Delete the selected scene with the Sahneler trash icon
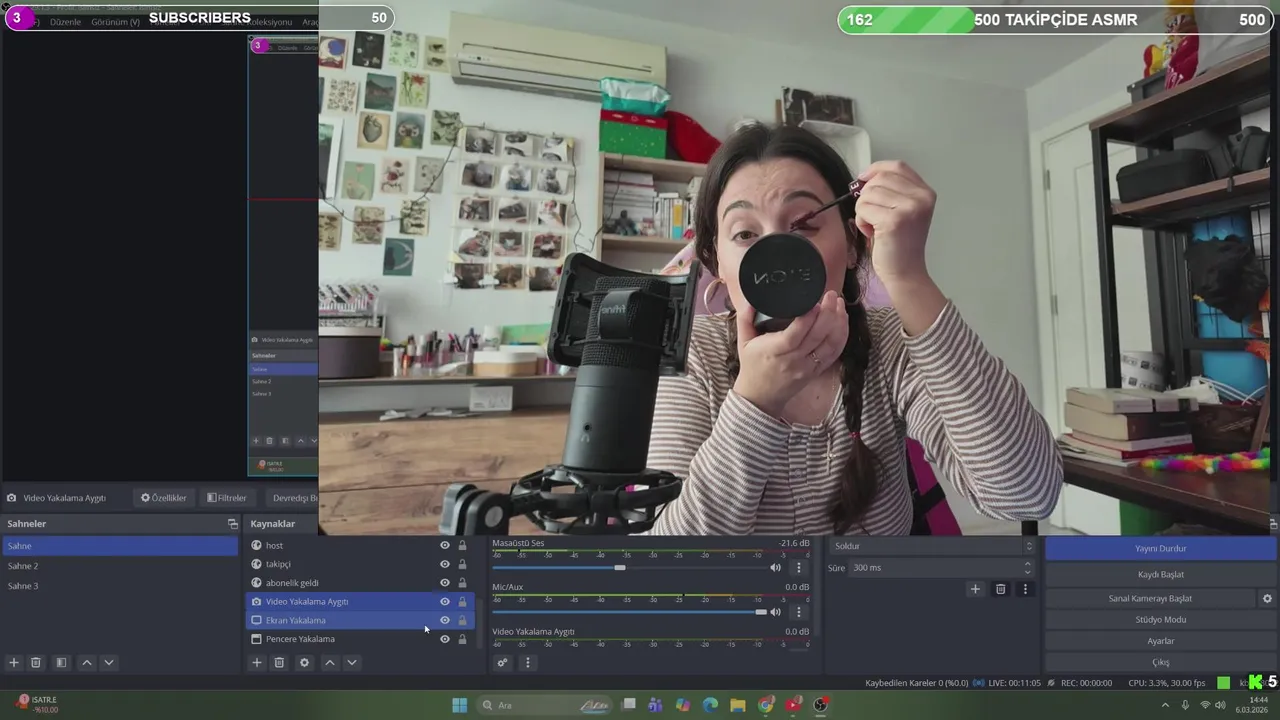This screenshot has height=720, width=1280. click(x=36, y=662)
